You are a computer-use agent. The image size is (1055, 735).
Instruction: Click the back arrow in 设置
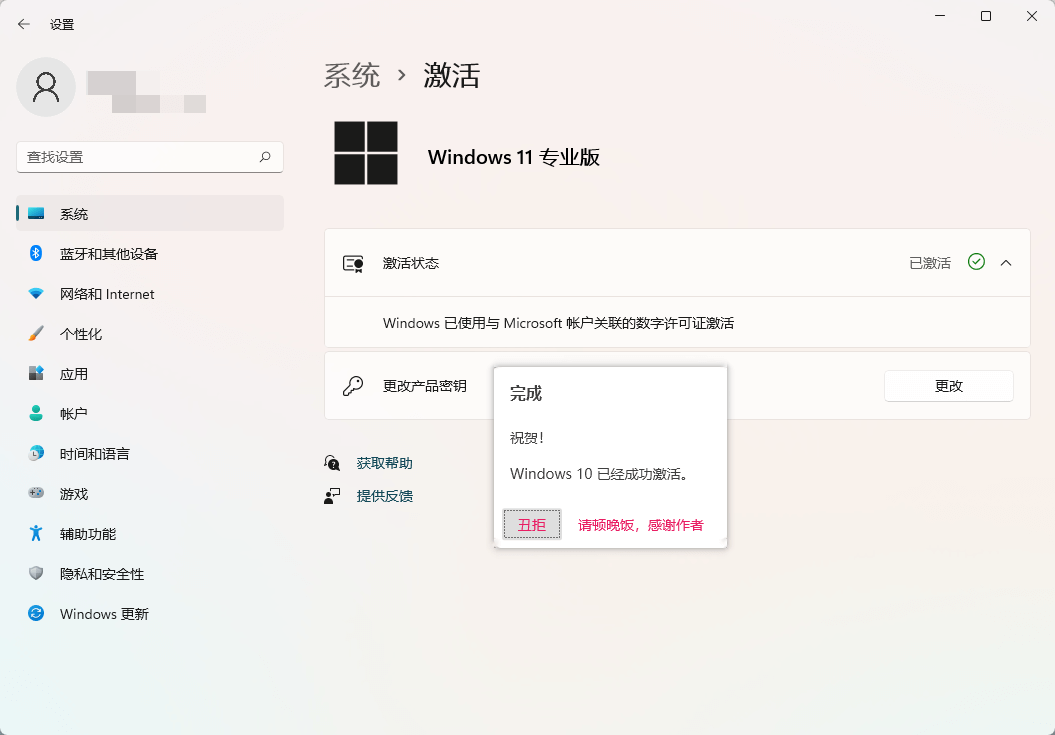pos(23,23)
